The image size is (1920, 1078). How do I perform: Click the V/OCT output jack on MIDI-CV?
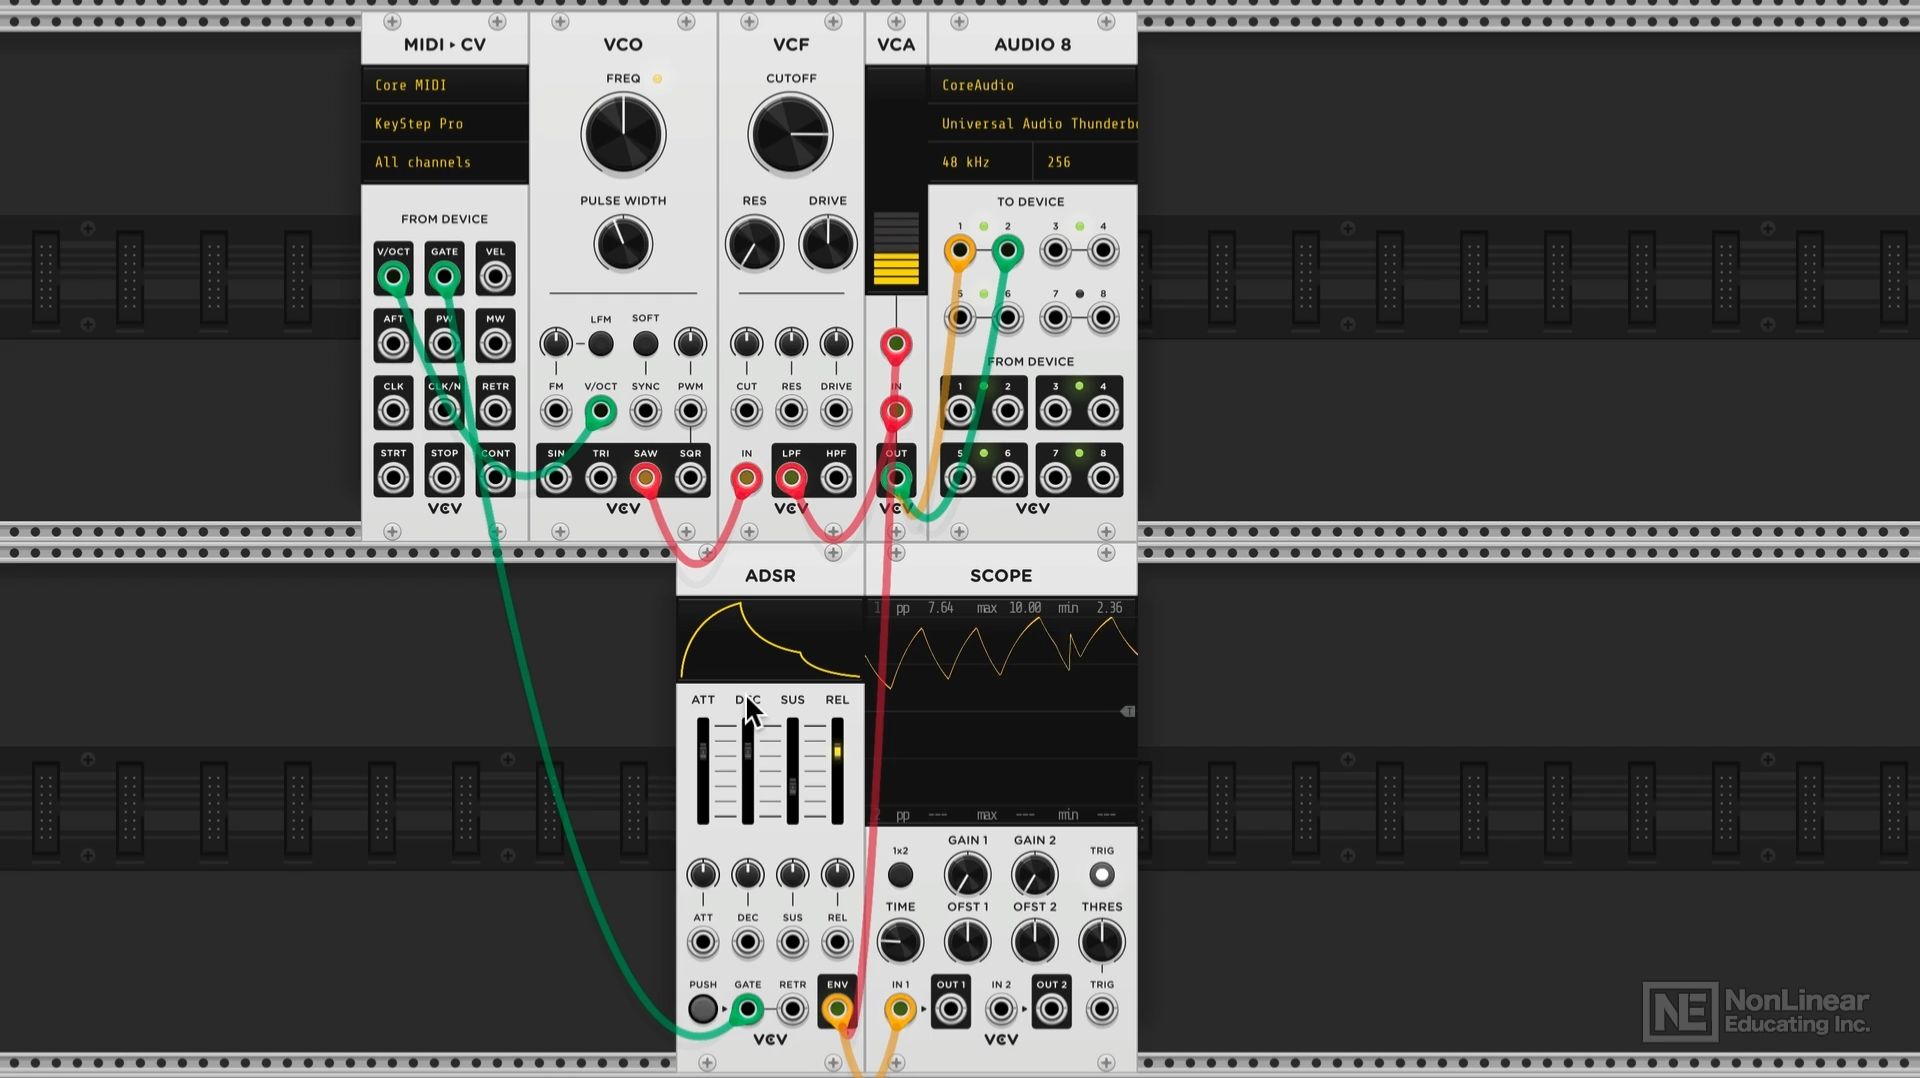click(393, 276)
